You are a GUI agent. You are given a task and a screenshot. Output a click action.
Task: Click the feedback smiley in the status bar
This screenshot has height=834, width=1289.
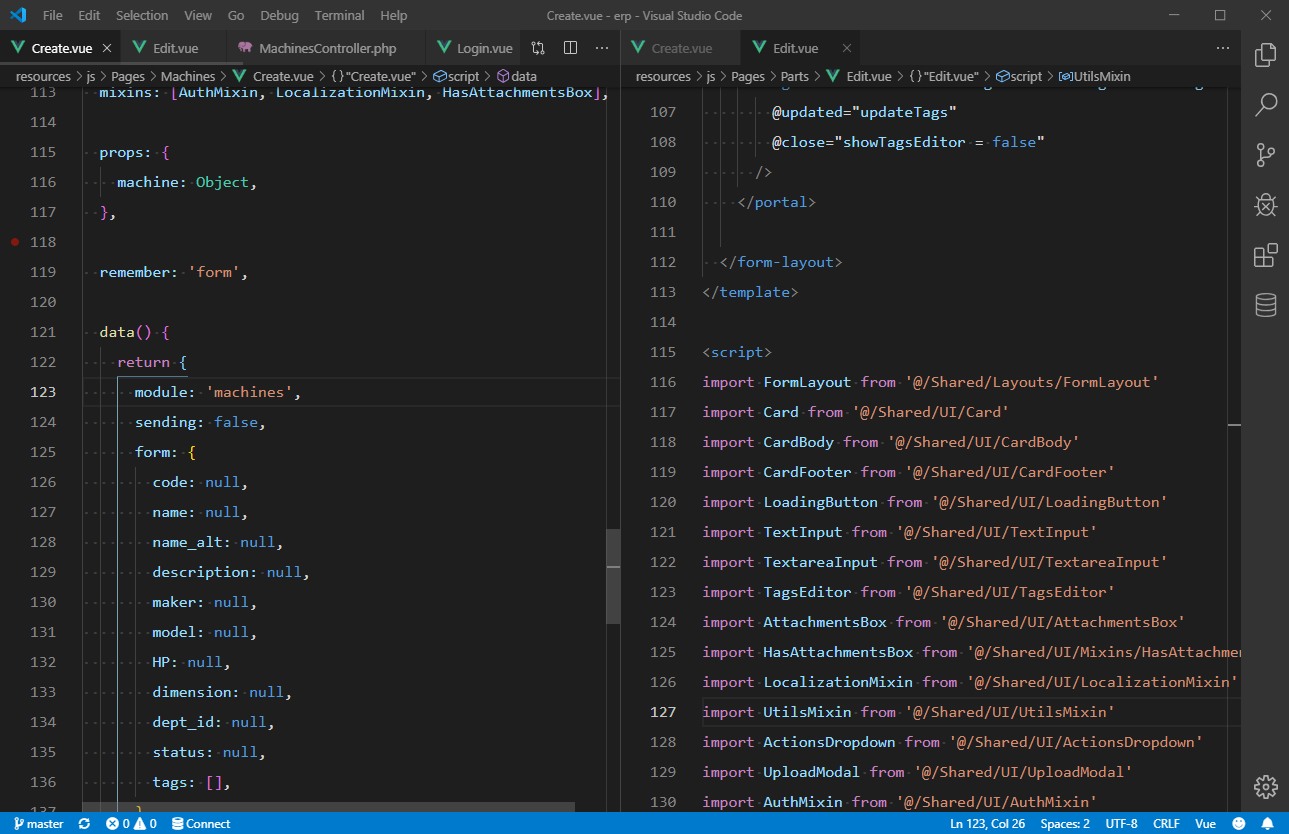(1237, 823)
